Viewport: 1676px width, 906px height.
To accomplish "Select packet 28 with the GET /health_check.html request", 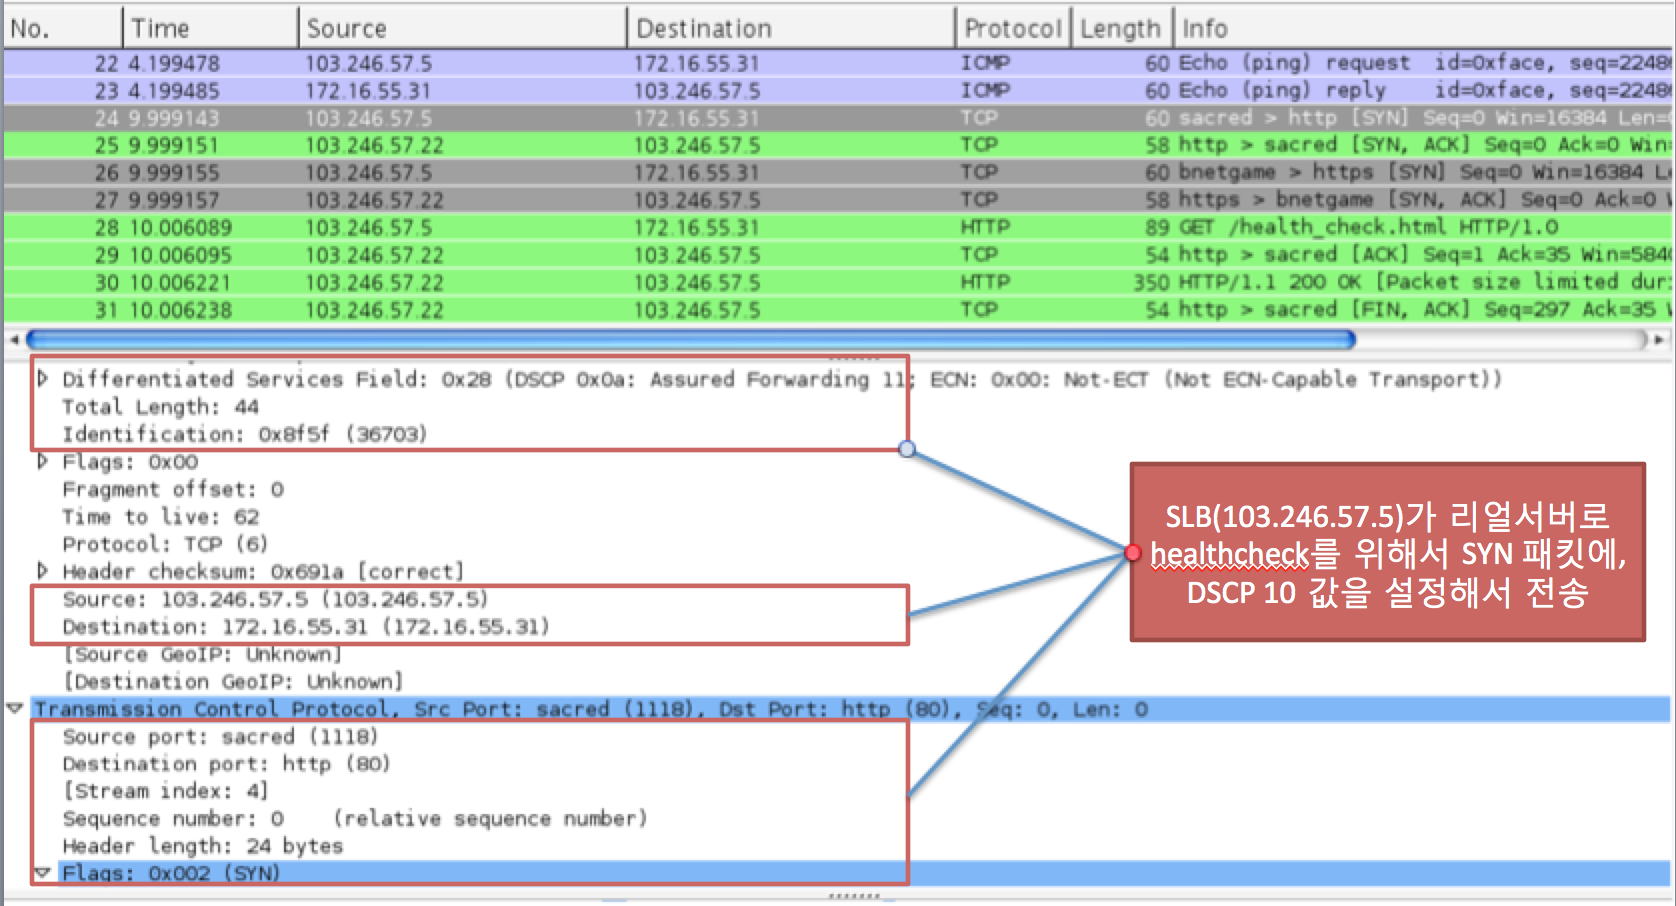I will click(838, 228).
